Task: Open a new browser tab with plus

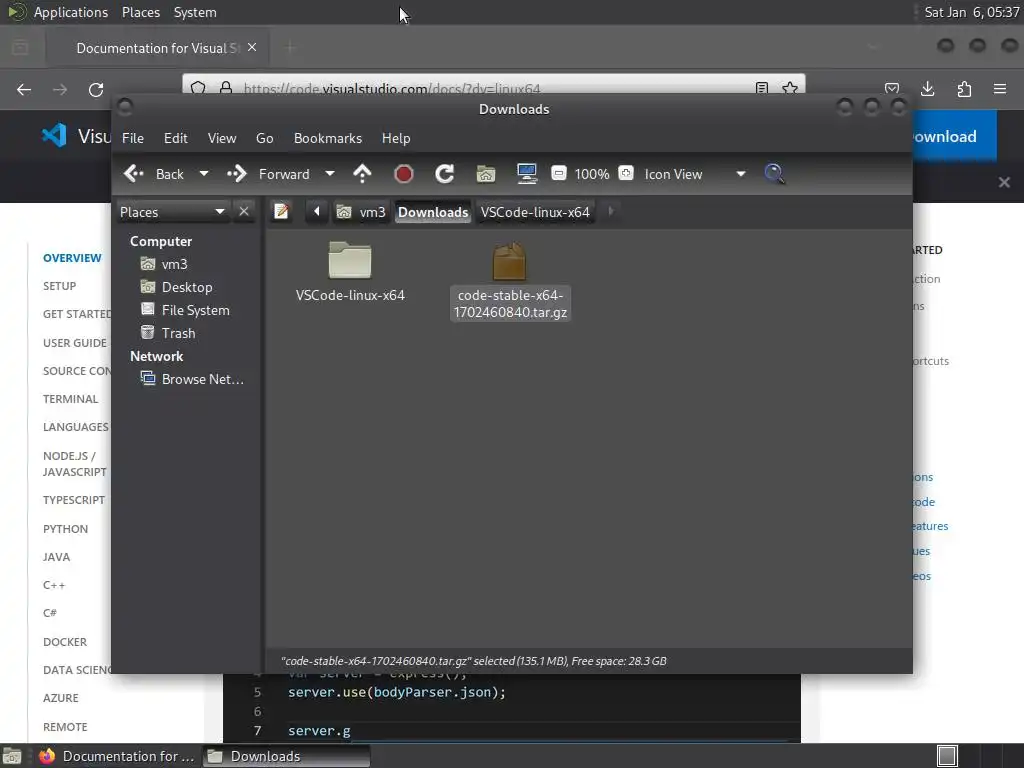Action: click(290, 48)
